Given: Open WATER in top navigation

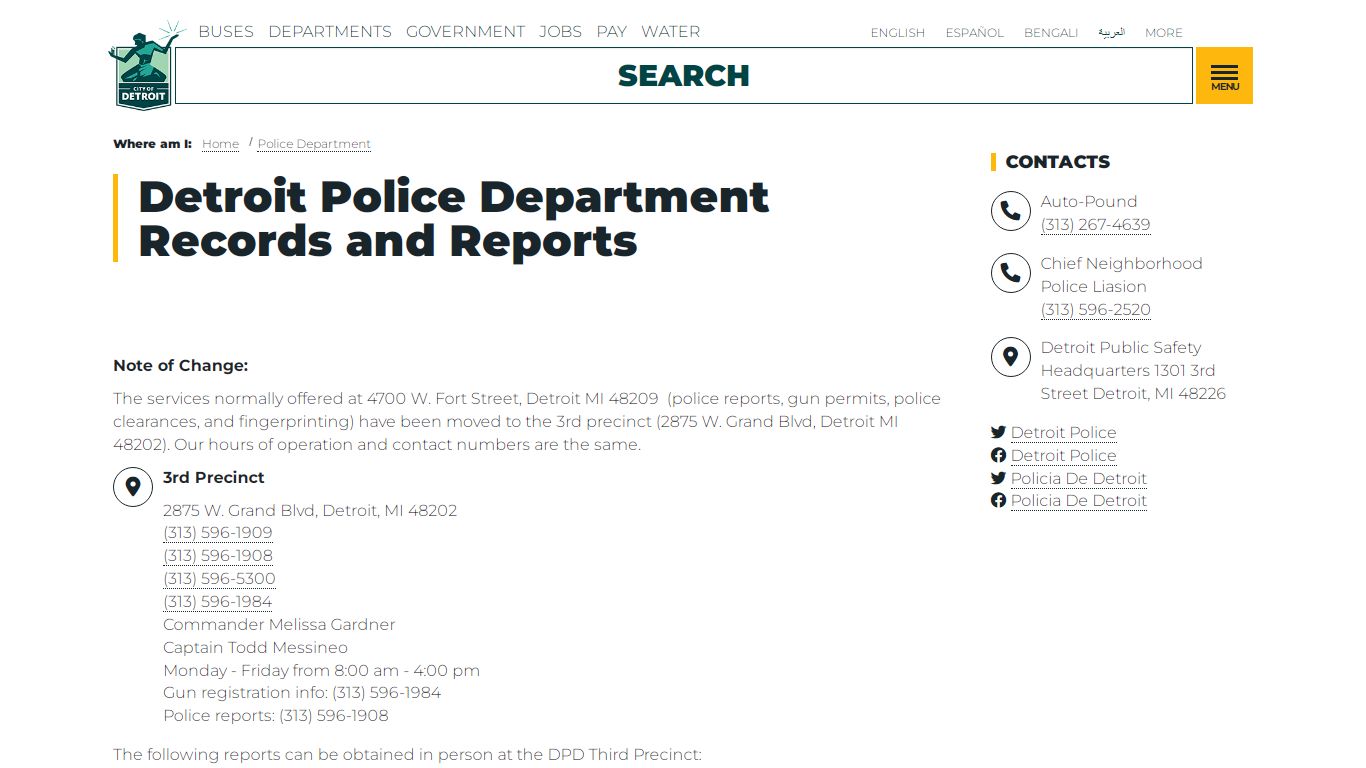Looking at the screenshot, I should pyautogui.click(x=670, y=32).
